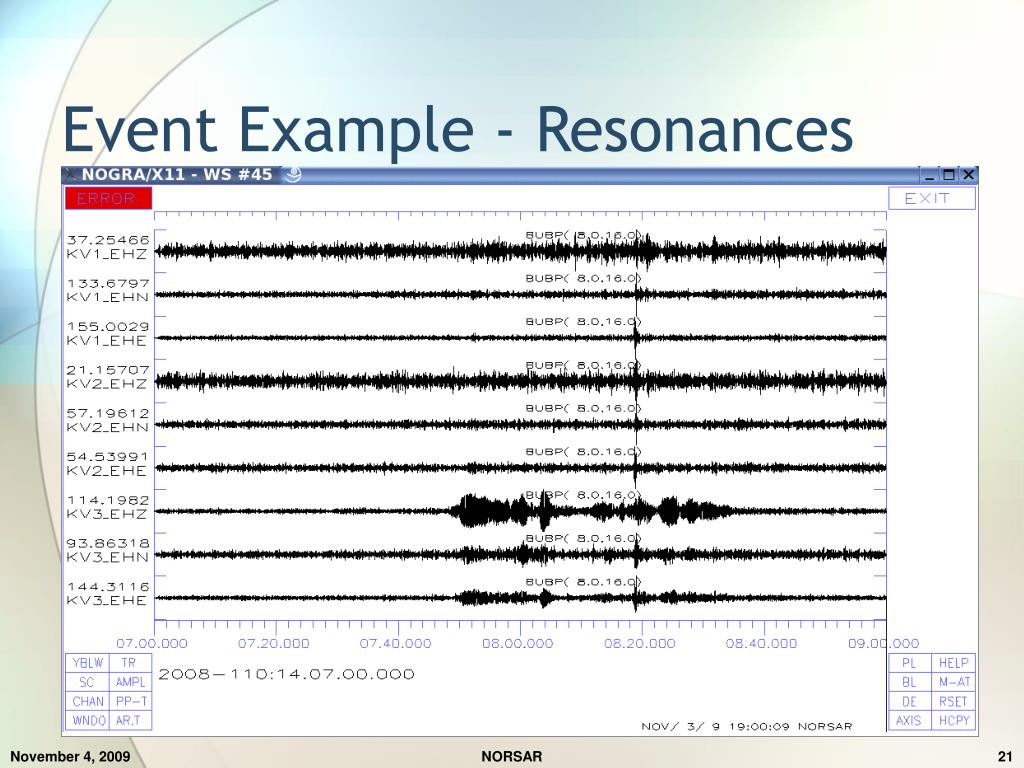Minimize the NOGRA/X11 window
Image resolution: width=1024 pixels, height=768 pixels.
coord(930,175)
